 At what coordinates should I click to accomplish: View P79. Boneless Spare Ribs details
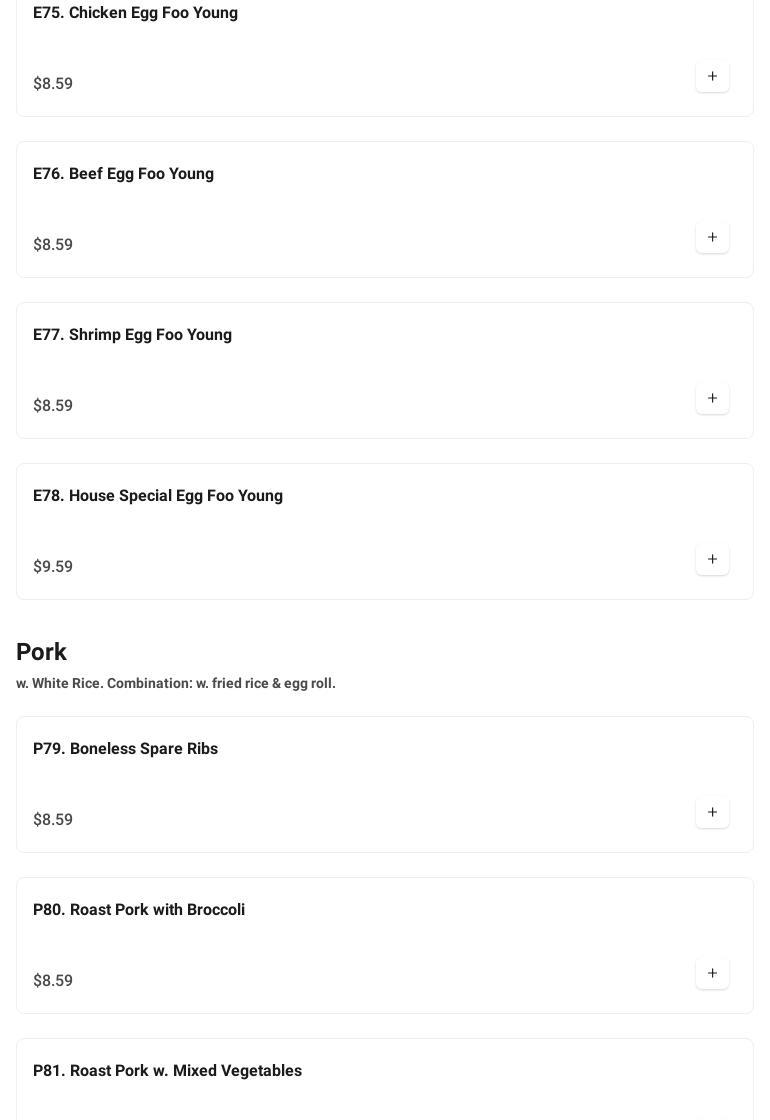coord(125,749)
